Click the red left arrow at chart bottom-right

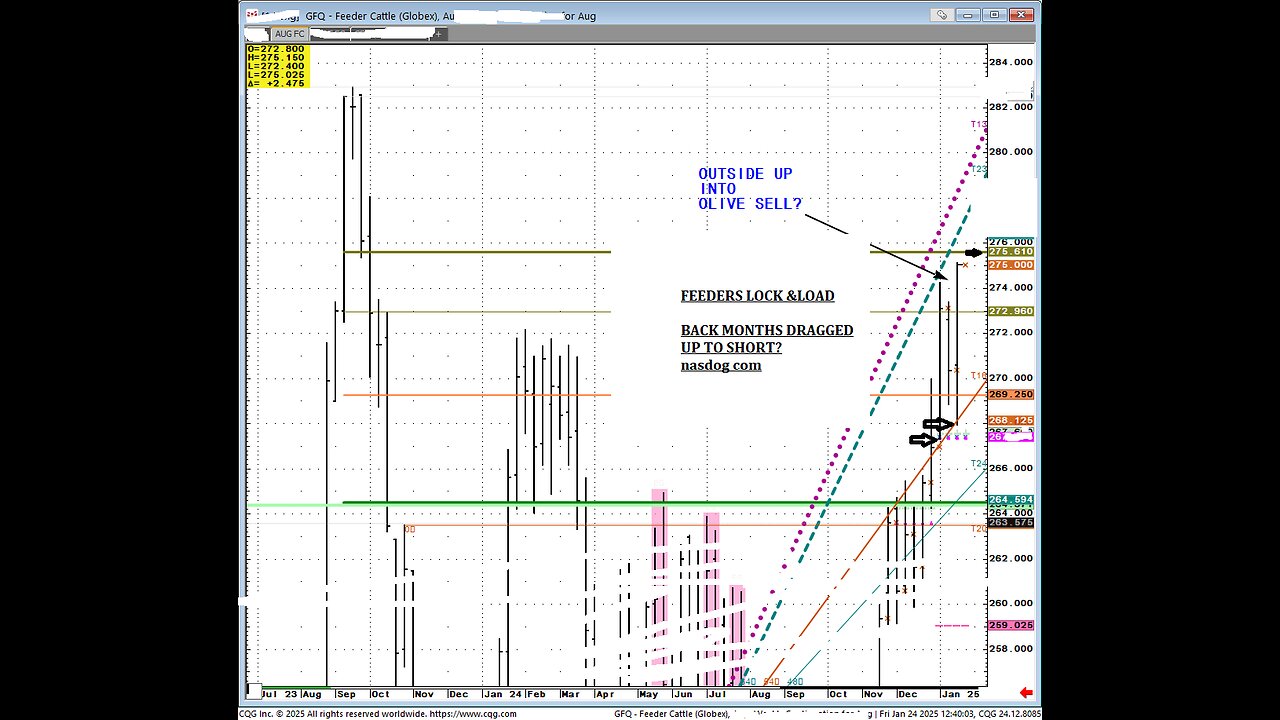1025,693
